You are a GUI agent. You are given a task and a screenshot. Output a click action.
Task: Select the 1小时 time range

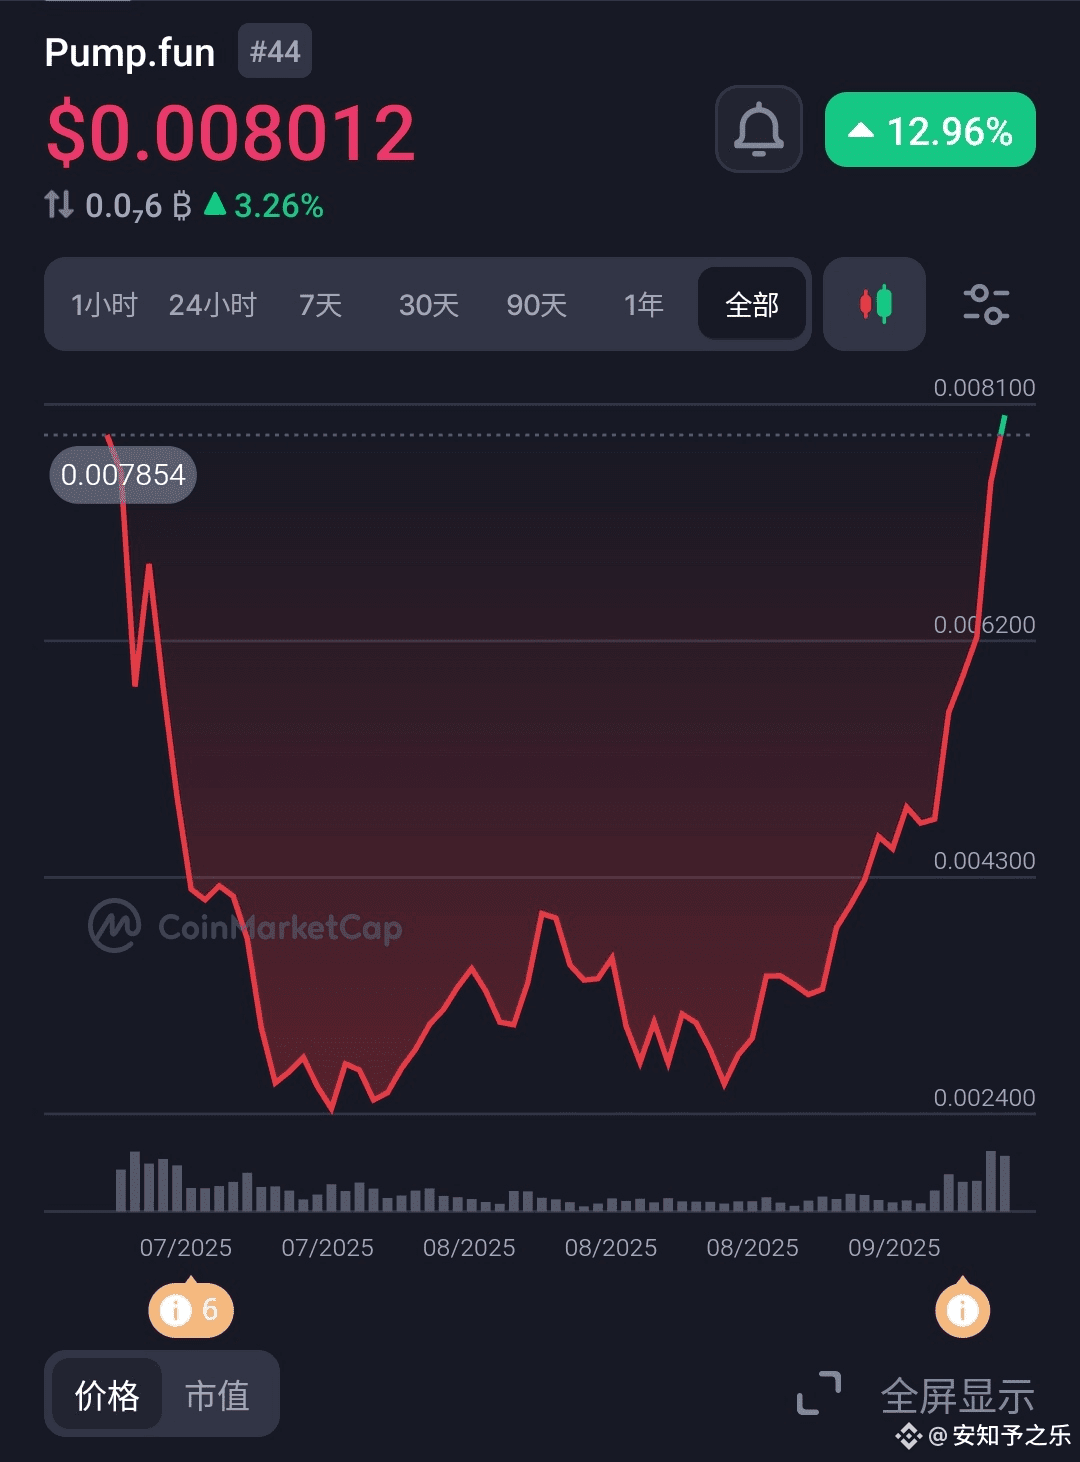(104, 305)
